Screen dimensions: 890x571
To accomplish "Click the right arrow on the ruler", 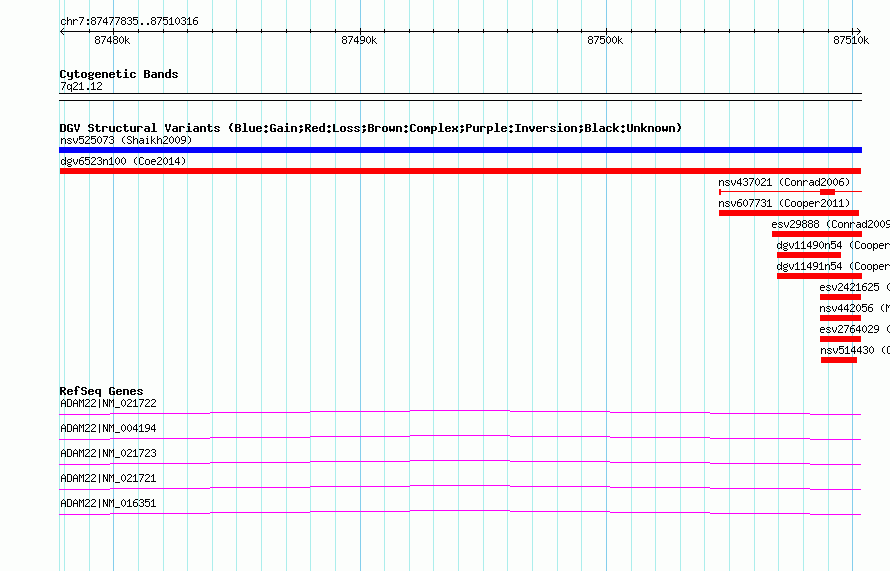I will (858, 32).
